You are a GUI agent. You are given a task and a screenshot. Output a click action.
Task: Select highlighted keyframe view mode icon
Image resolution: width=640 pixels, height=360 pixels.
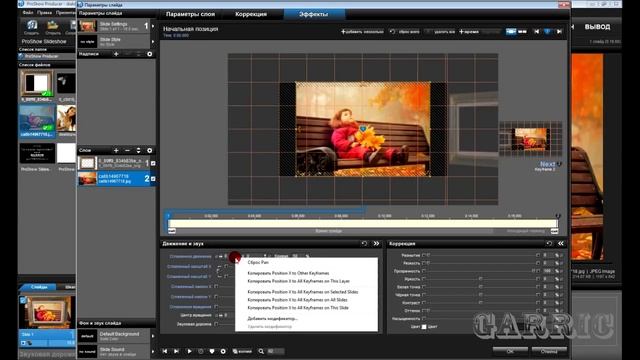[511, 31]
